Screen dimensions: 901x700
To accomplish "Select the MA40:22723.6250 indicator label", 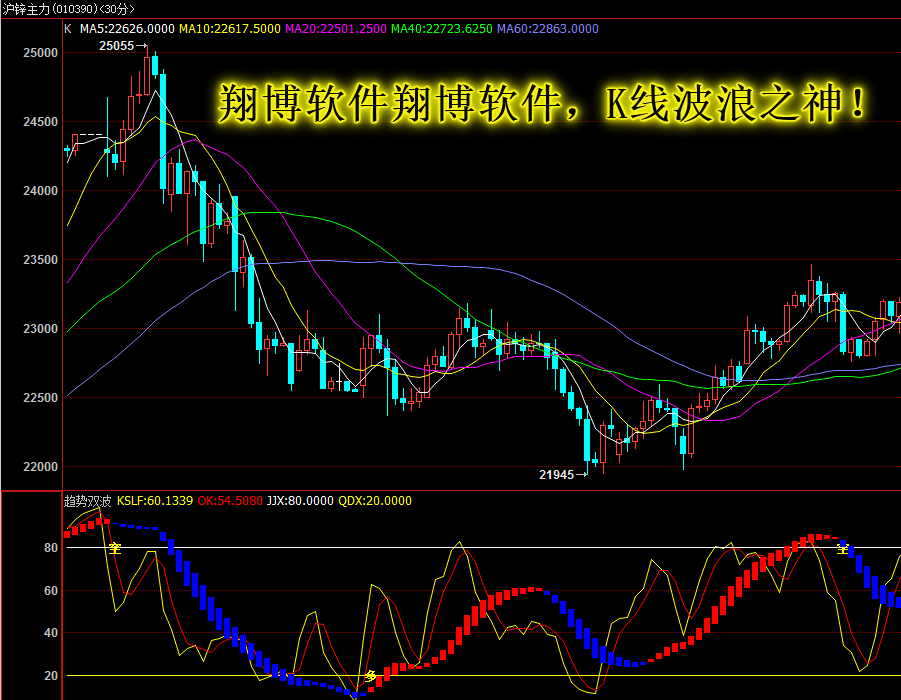I will click(441, 29).
